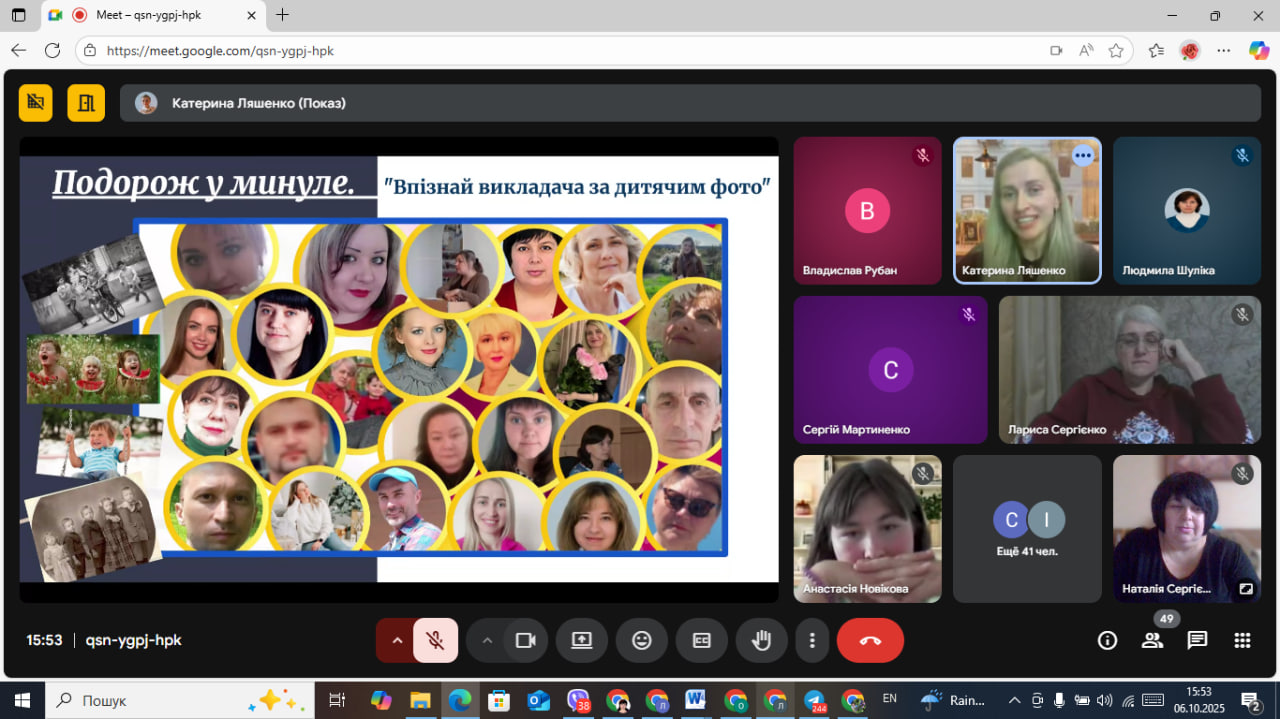Open the meeting details info icon
The height and width of the screenshot is (719, 1280).
coord(1107,640)
